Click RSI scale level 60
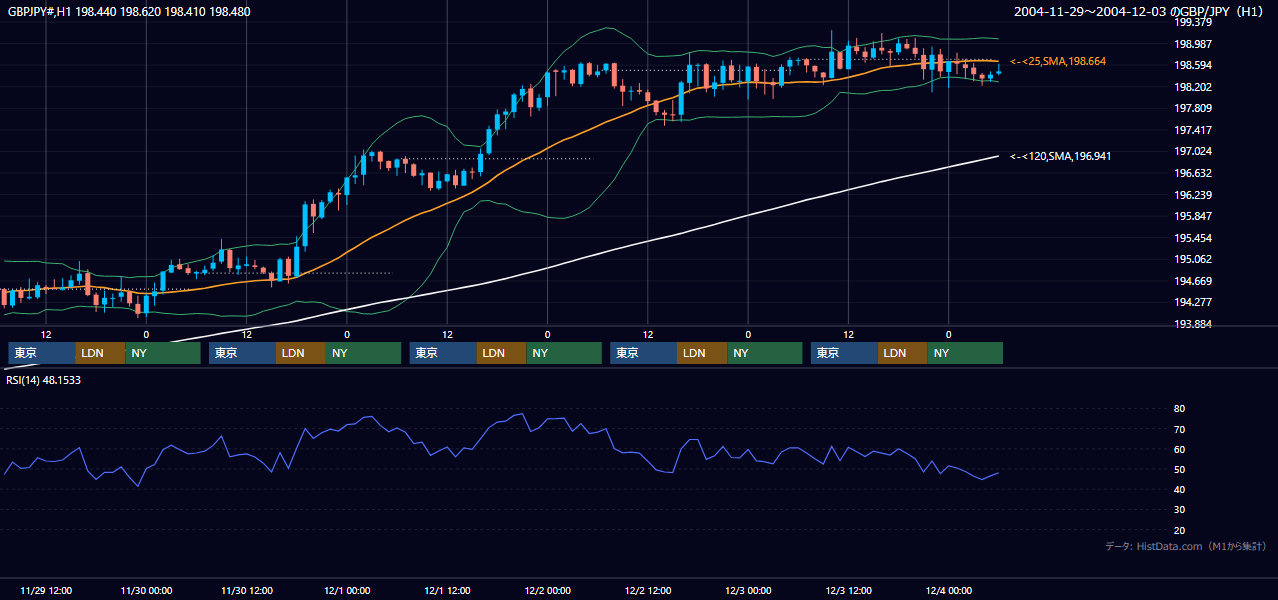 point(1179,450)
